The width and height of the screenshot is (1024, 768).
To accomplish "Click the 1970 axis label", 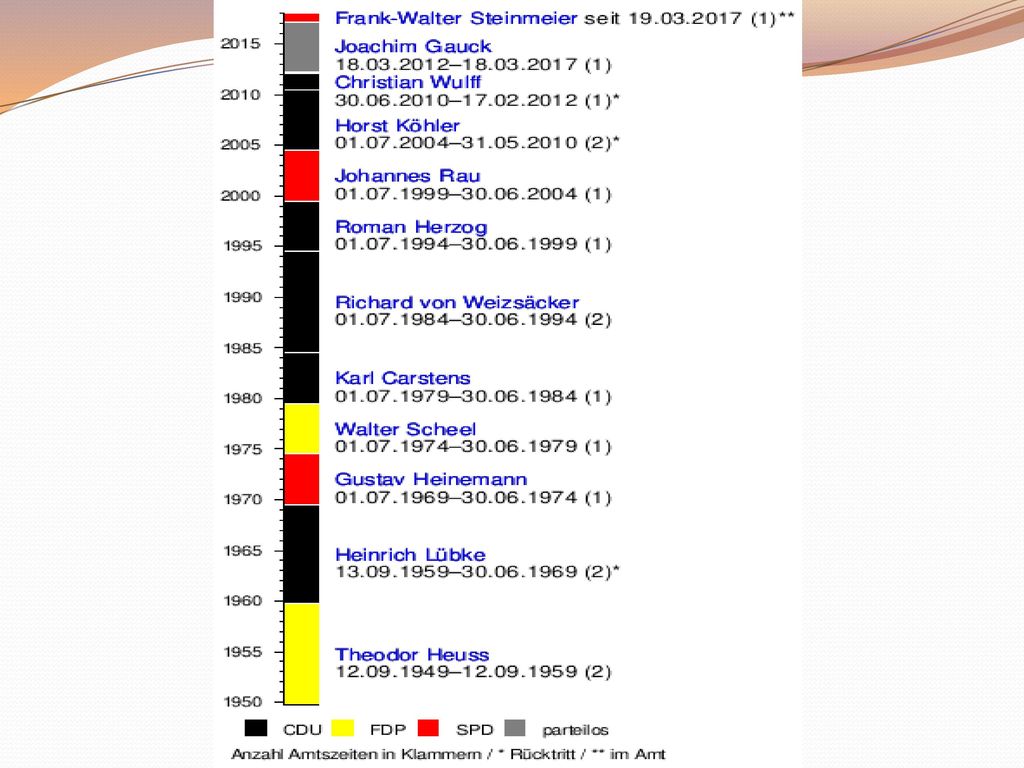I will [x=242, y=500].
